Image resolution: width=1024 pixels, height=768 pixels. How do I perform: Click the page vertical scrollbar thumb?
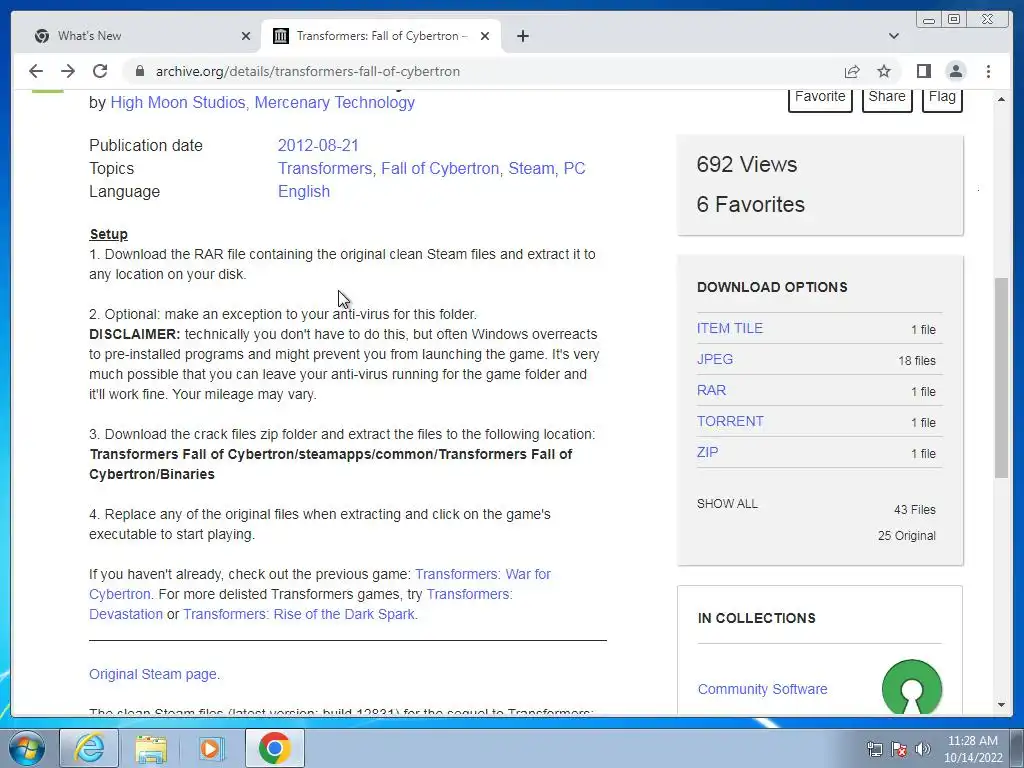[1001, 379]
